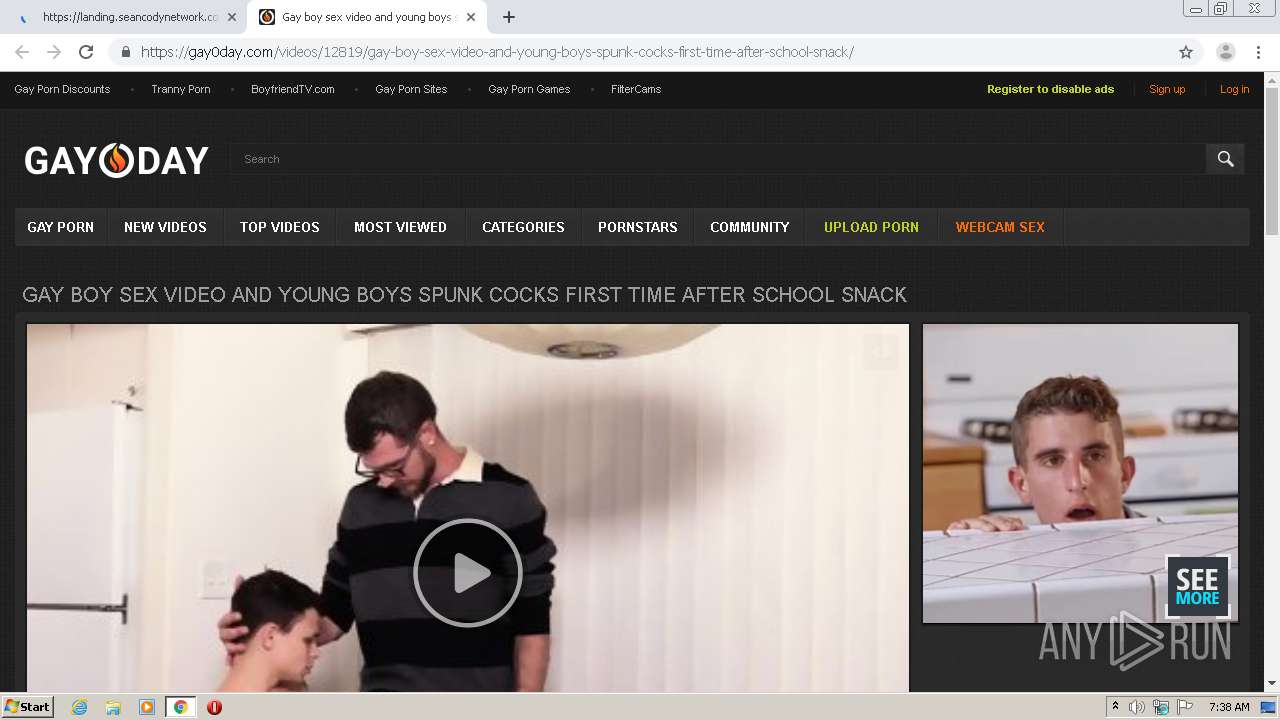Click Register to disable ads
The image size is (1280, 720).
(1050, 89)
